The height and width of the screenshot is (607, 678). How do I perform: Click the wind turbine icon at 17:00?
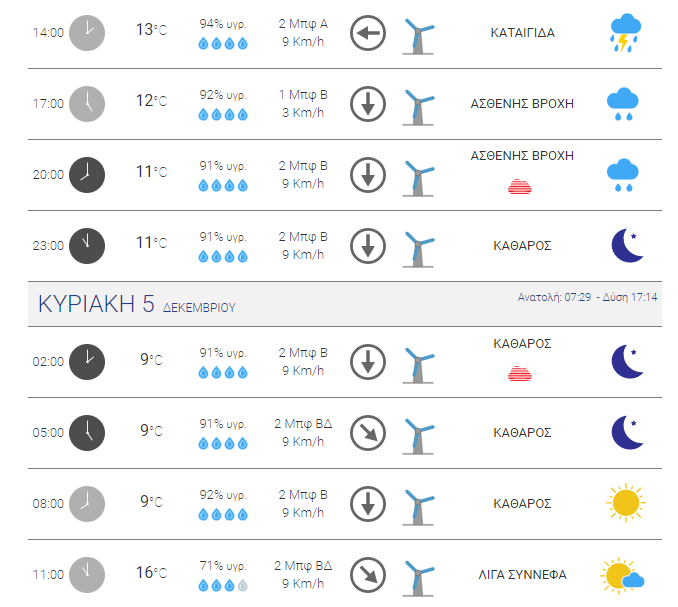pyautogui.click(x=418, y=107)
